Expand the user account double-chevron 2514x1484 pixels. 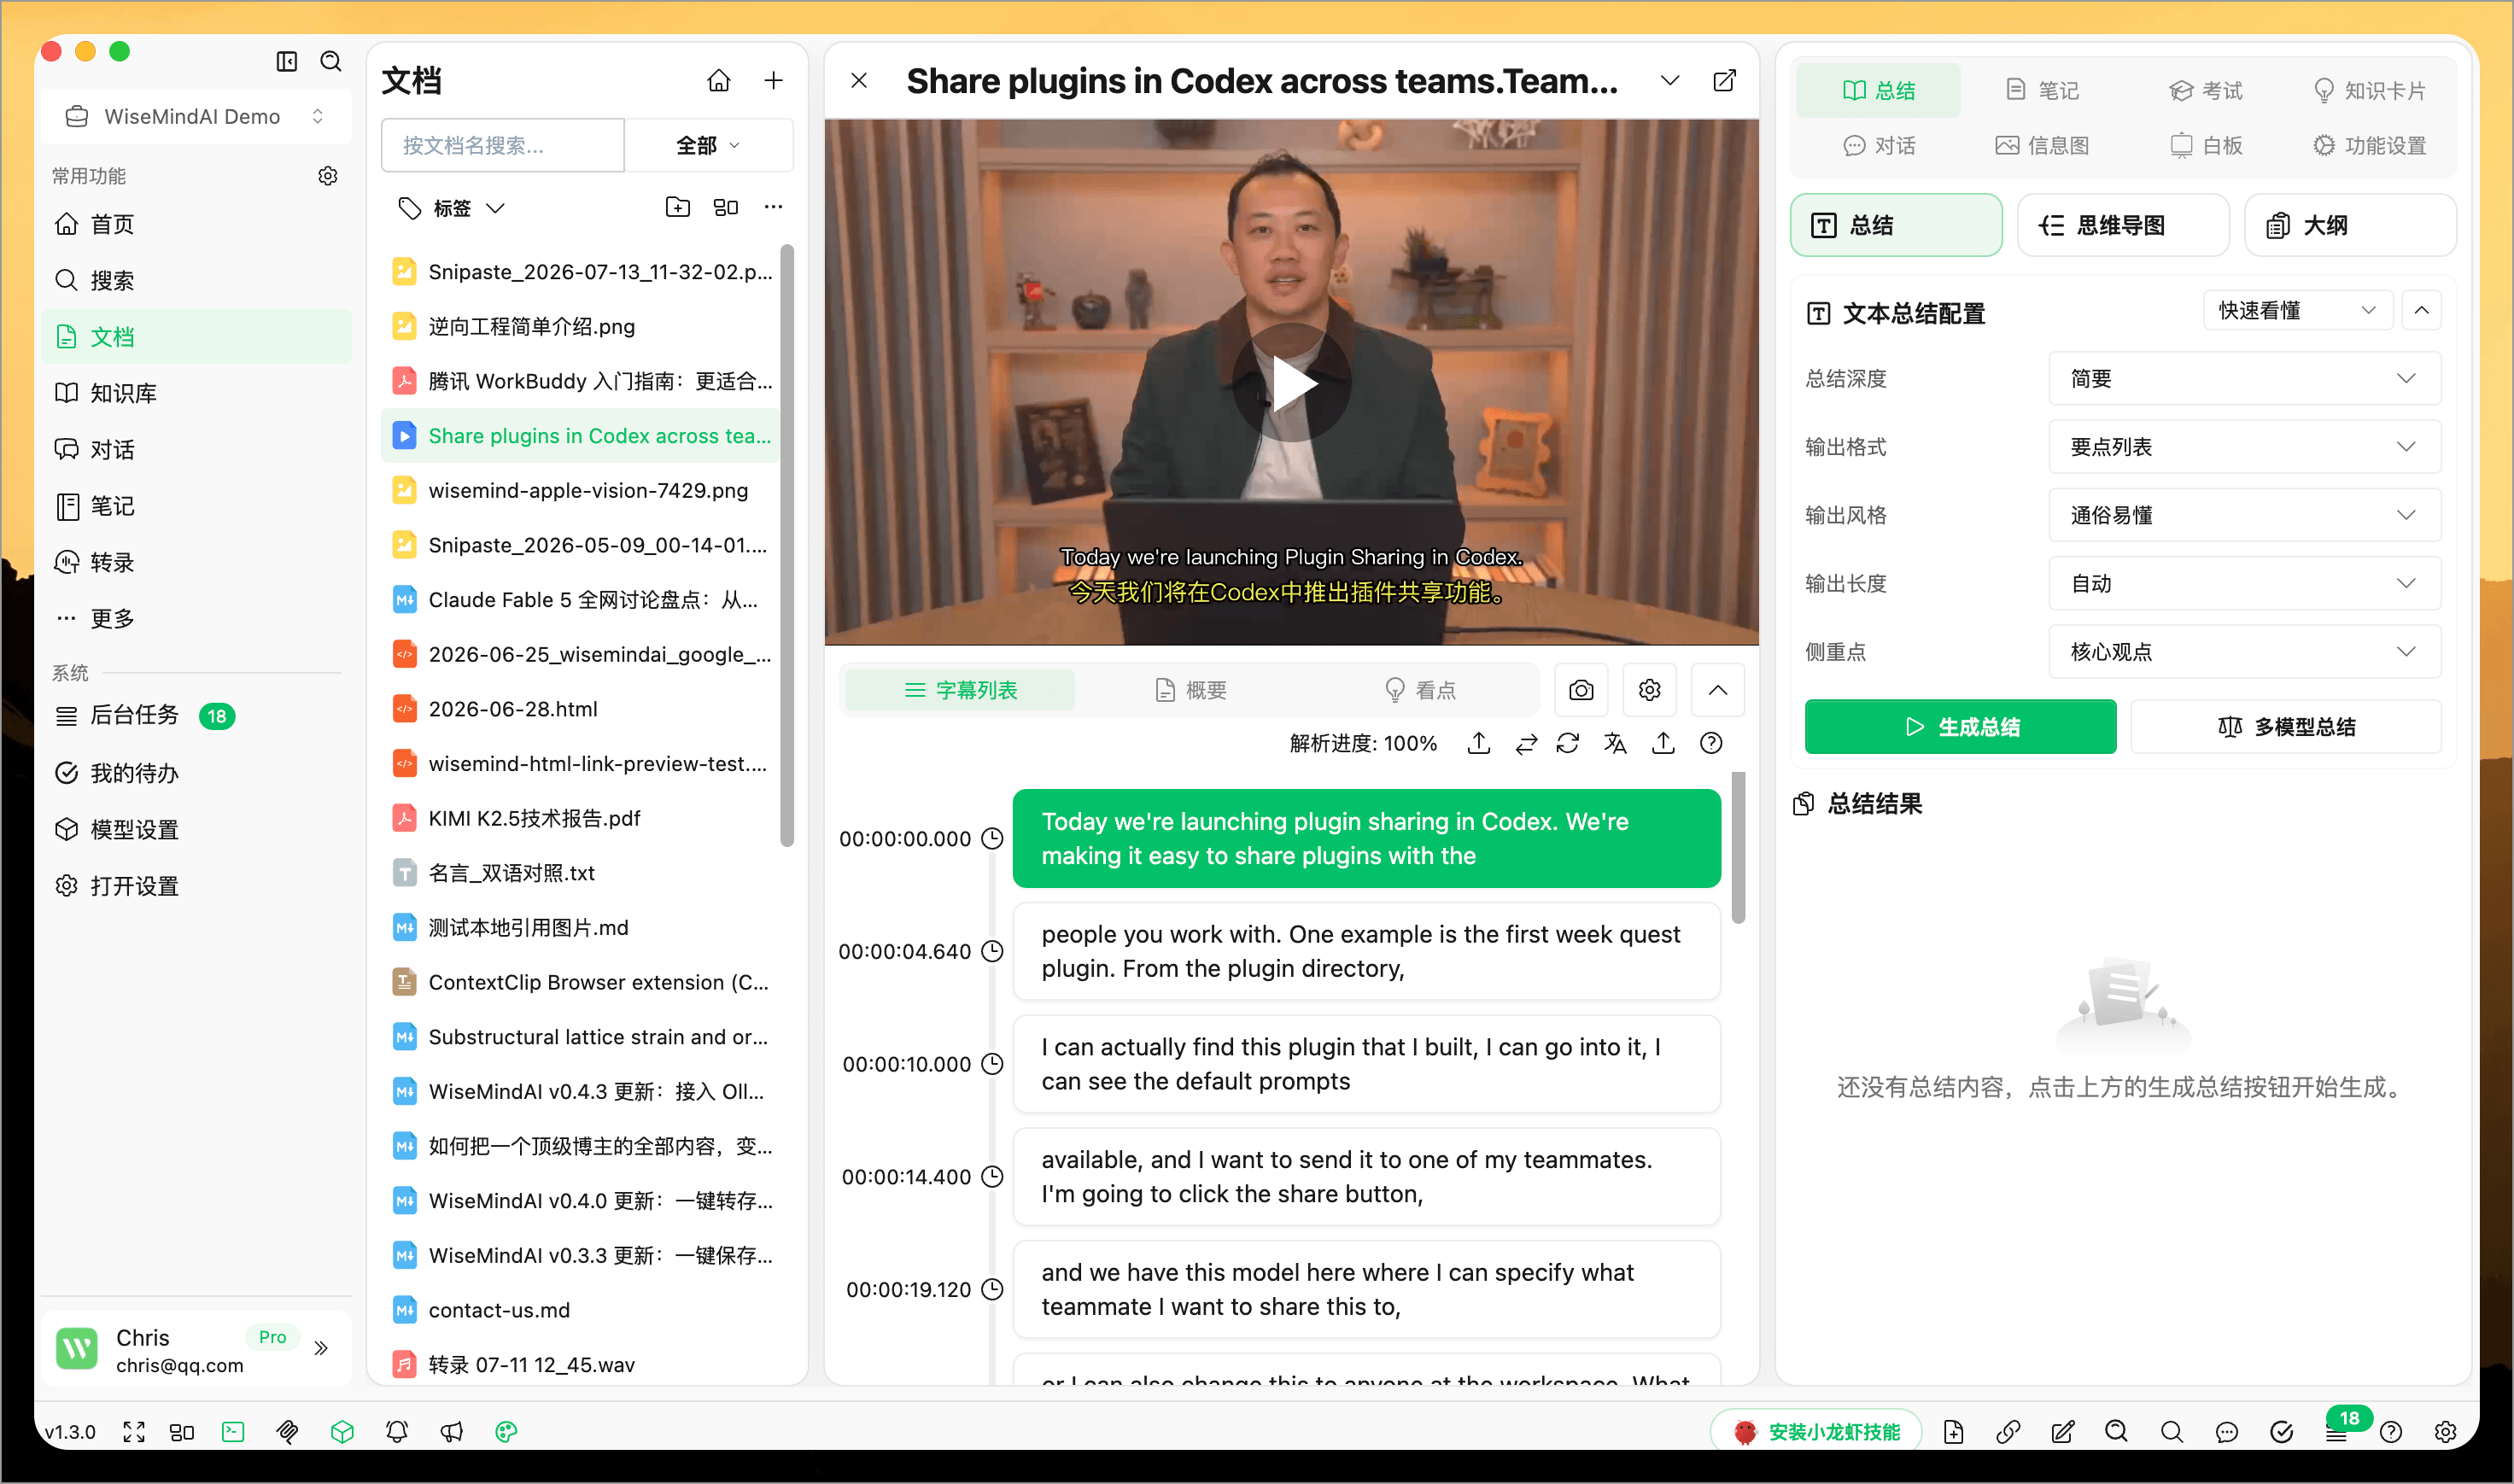pyautogui.click(x=321, y=1348)
